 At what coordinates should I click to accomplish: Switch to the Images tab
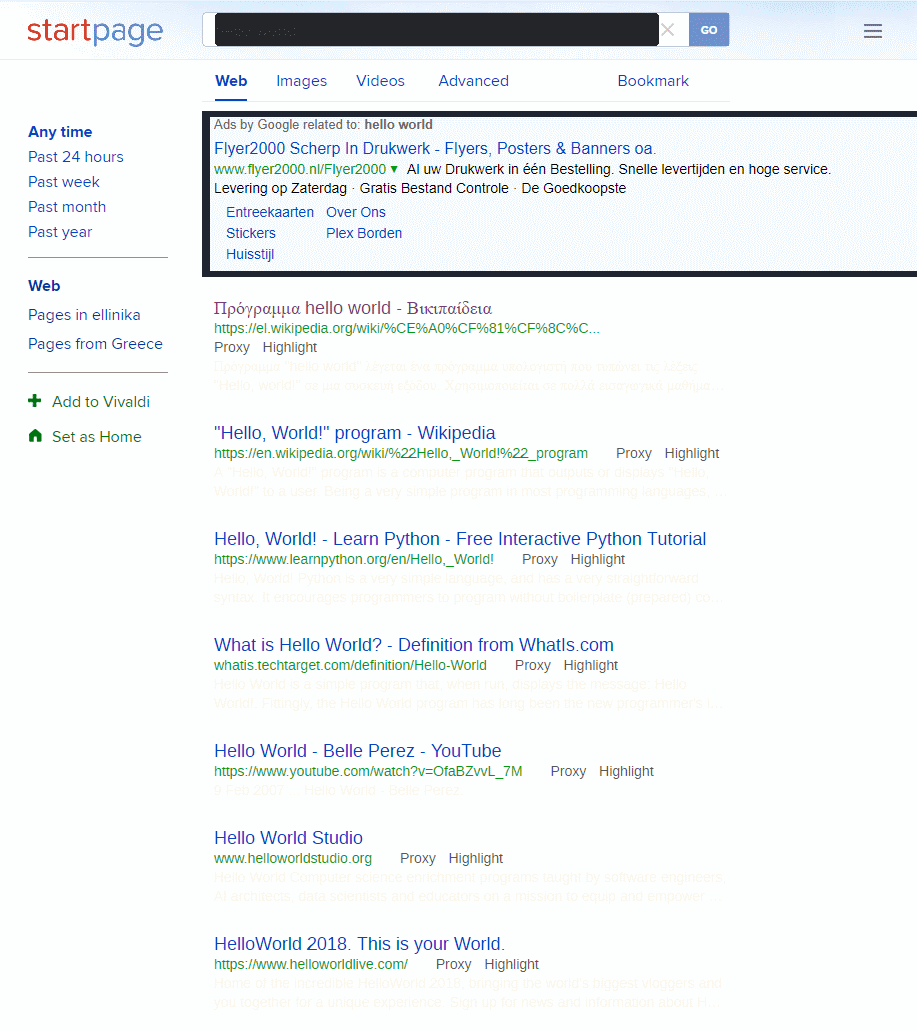coord(301,81)
